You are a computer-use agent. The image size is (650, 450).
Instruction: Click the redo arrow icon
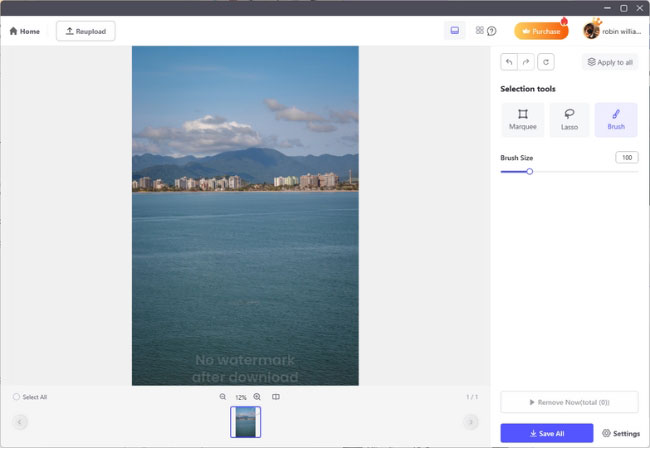526,62
